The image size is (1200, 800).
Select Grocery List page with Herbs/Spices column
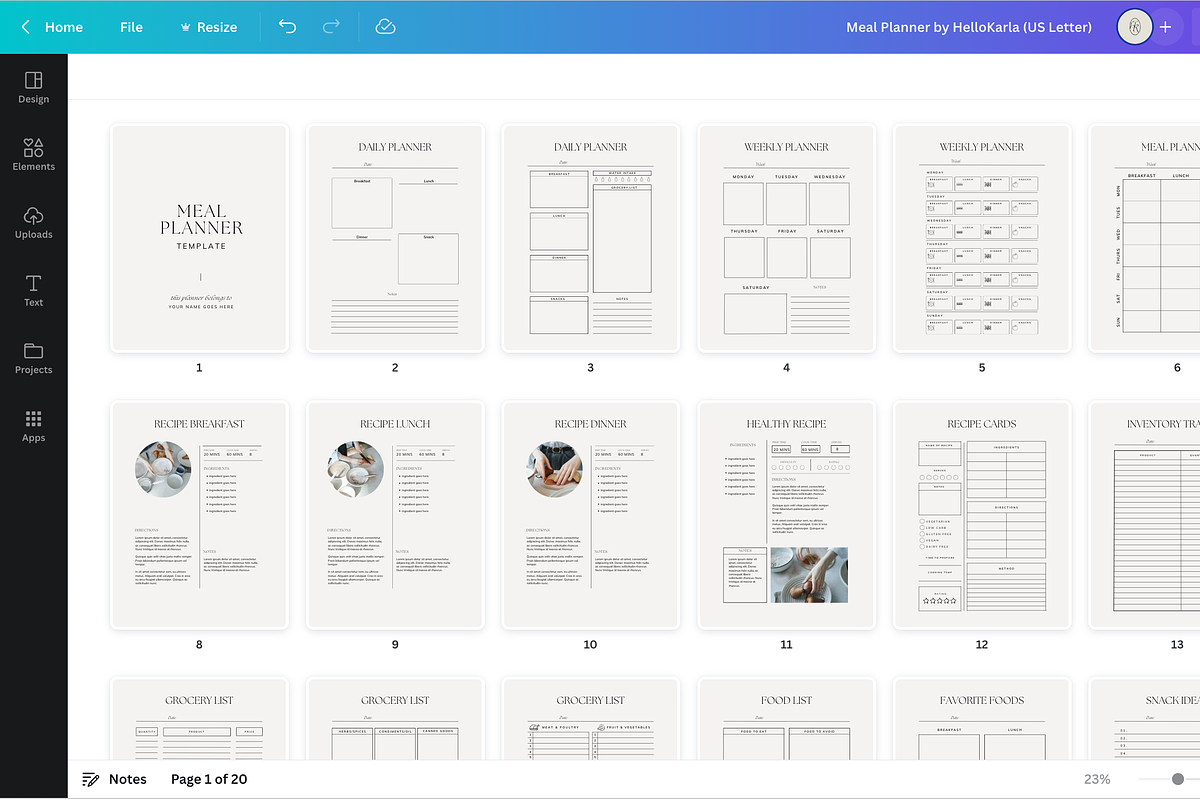point(395,720)
